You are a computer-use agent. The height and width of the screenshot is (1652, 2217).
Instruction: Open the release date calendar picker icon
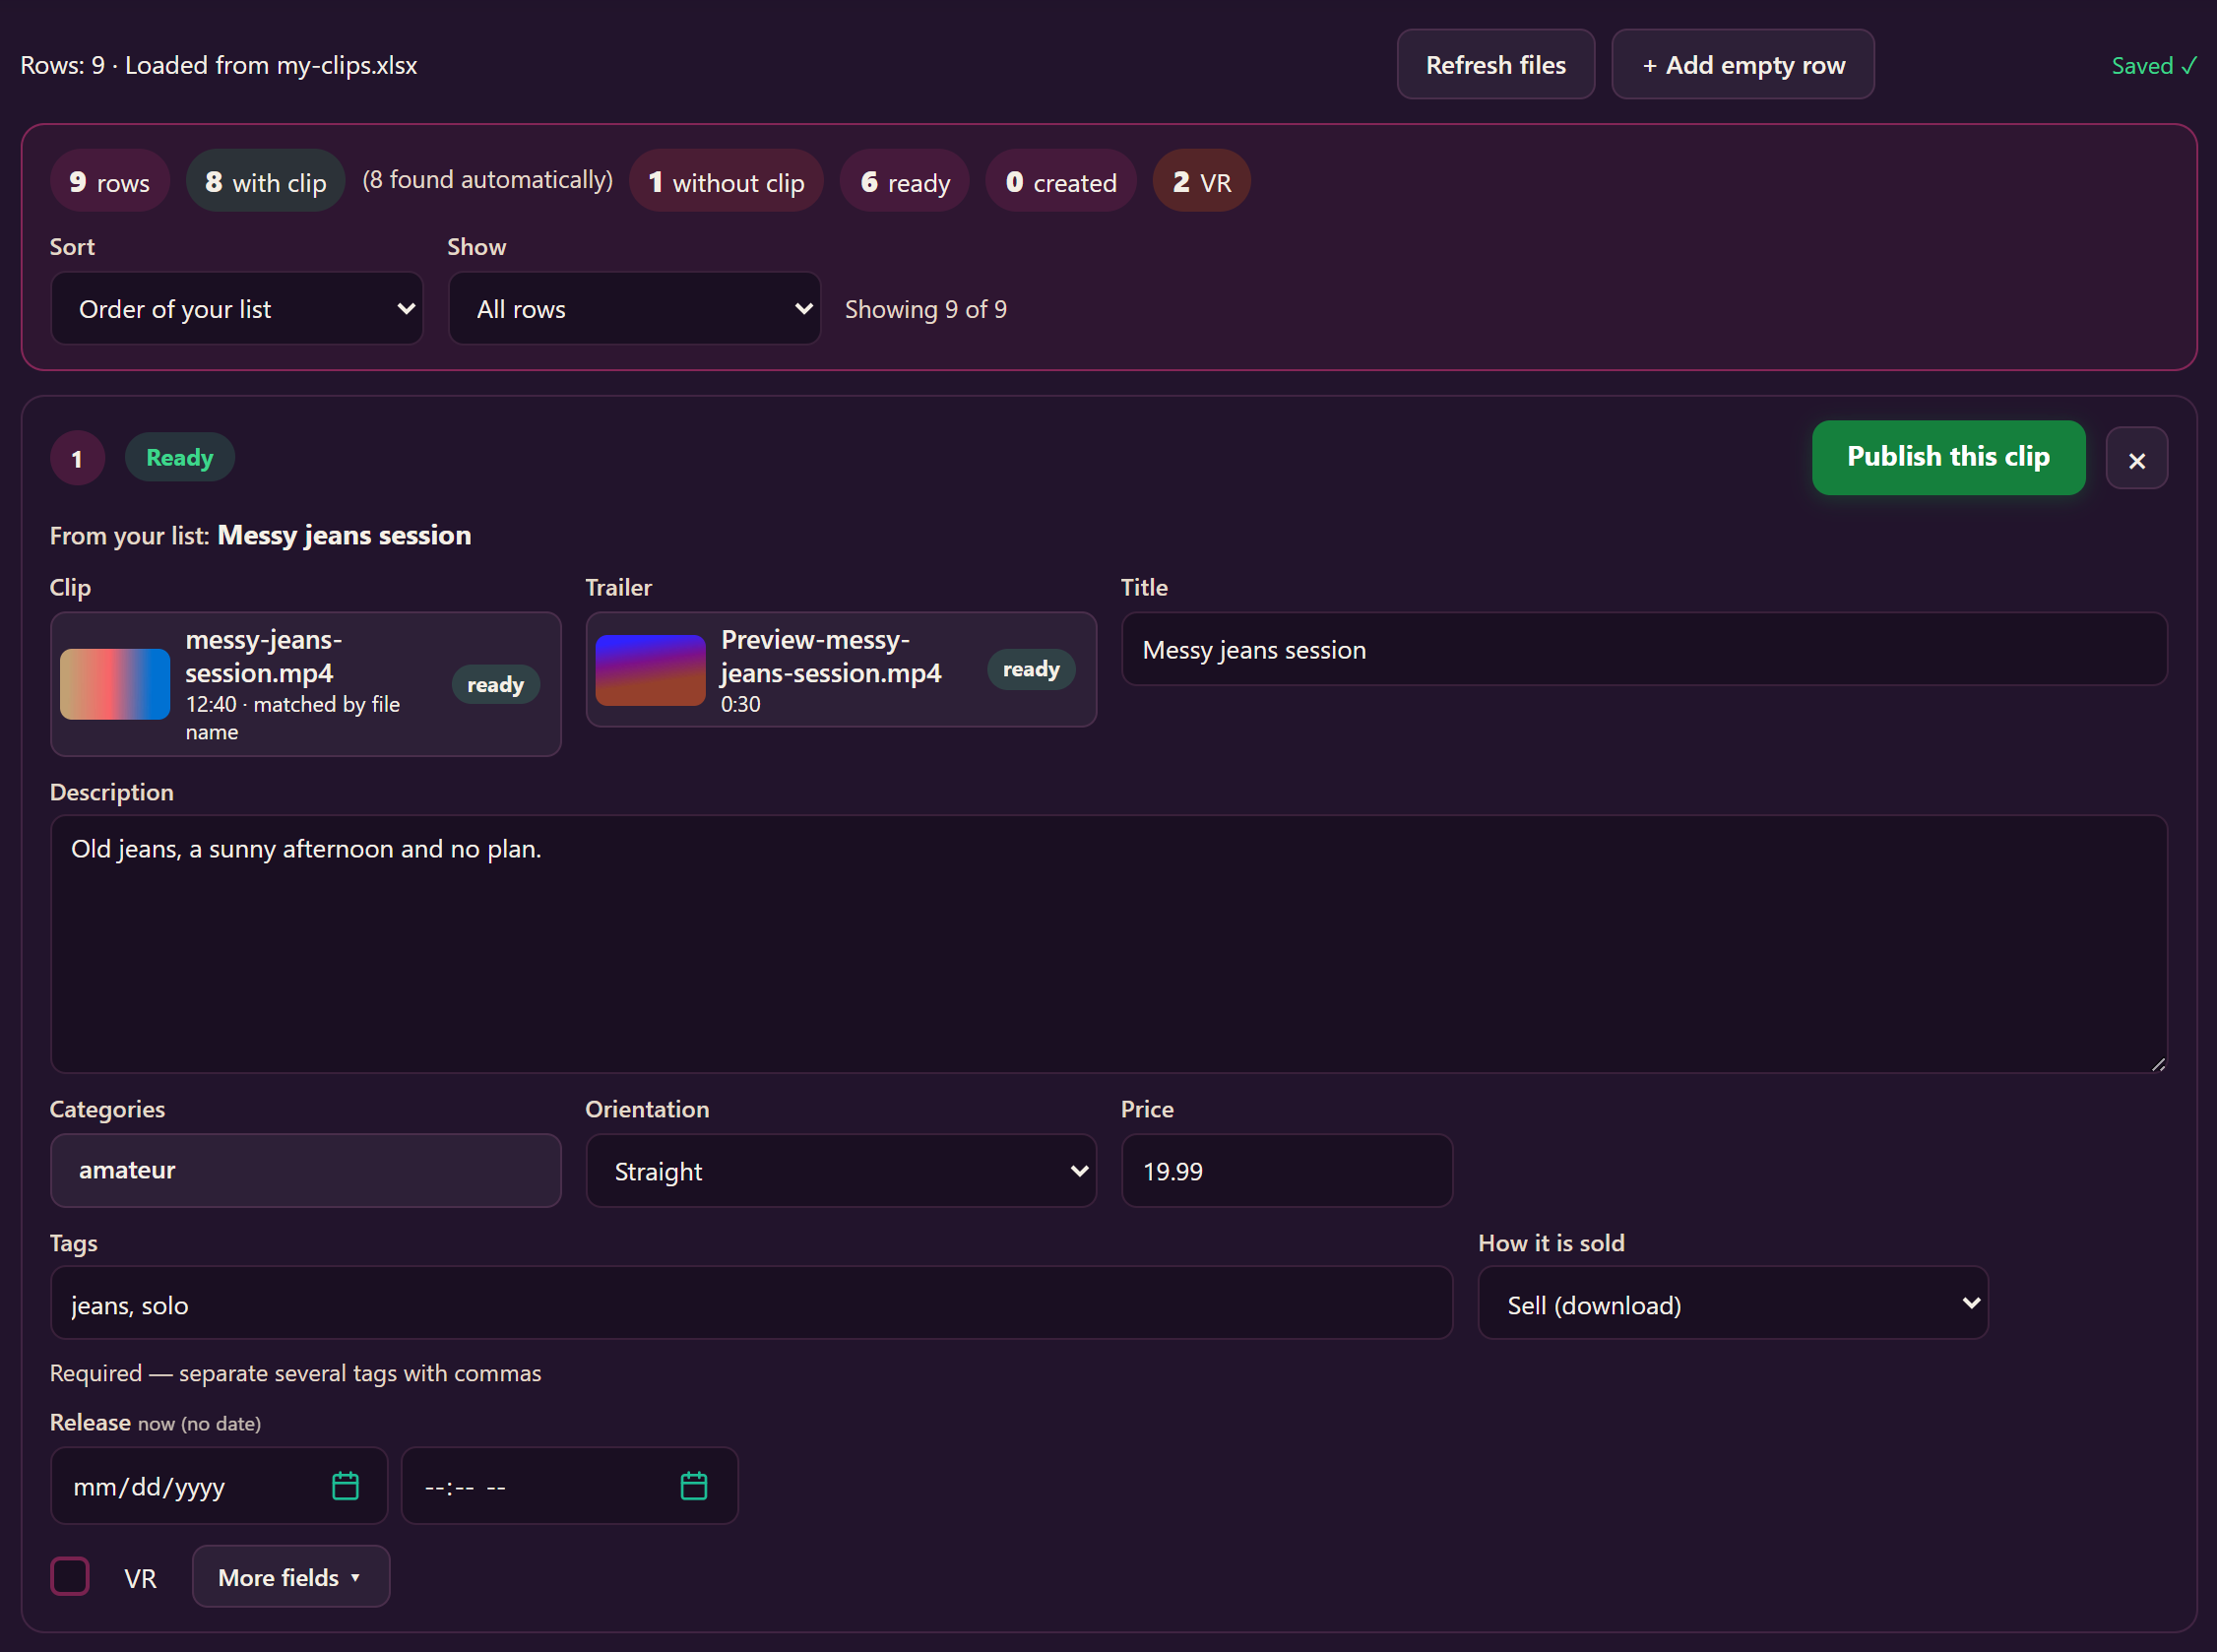coord(345,1486)
